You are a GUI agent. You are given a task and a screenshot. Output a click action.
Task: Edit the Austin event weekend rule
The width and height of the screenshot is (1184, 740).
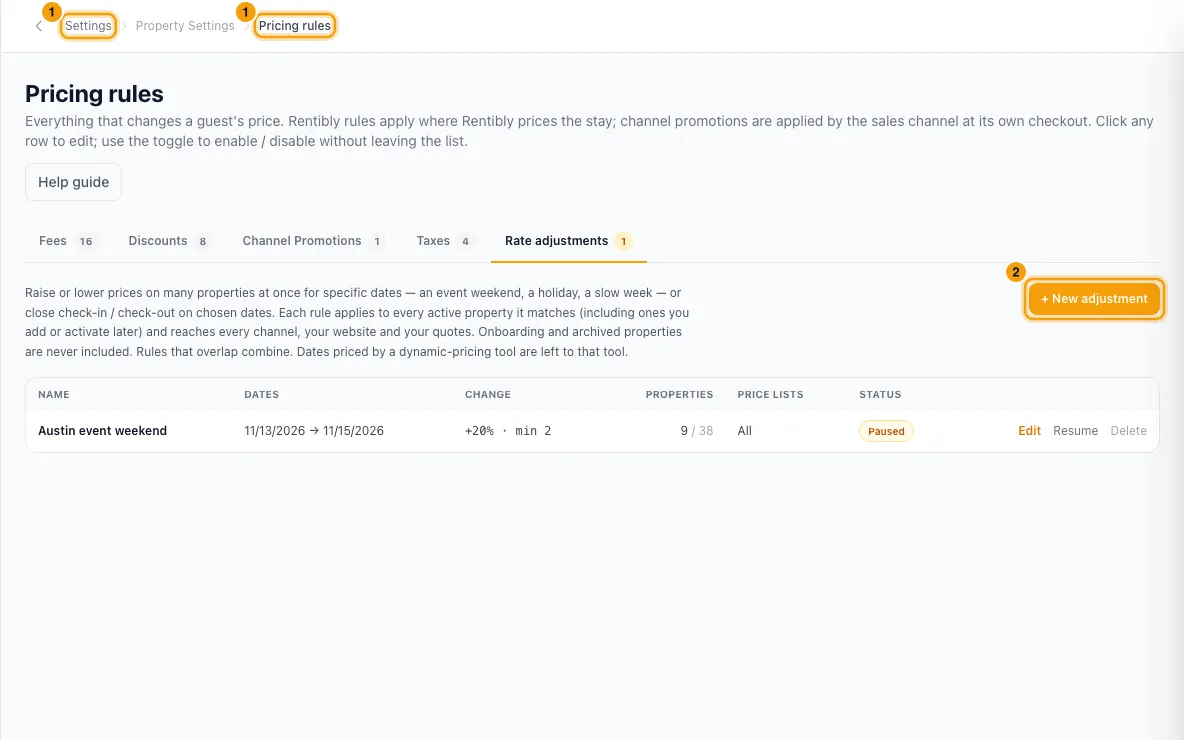pyautogui.click(x=1029, y=431)
